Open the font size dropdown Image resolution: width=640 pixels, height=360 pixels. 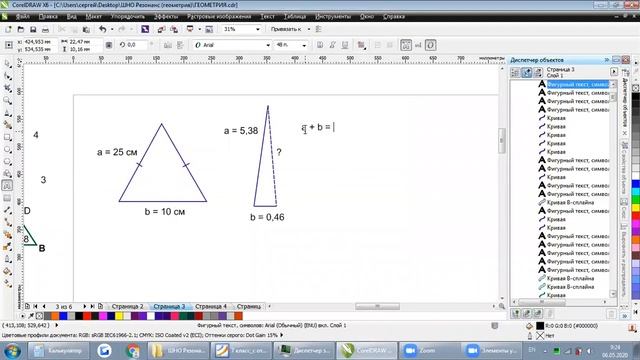(304, 45)
